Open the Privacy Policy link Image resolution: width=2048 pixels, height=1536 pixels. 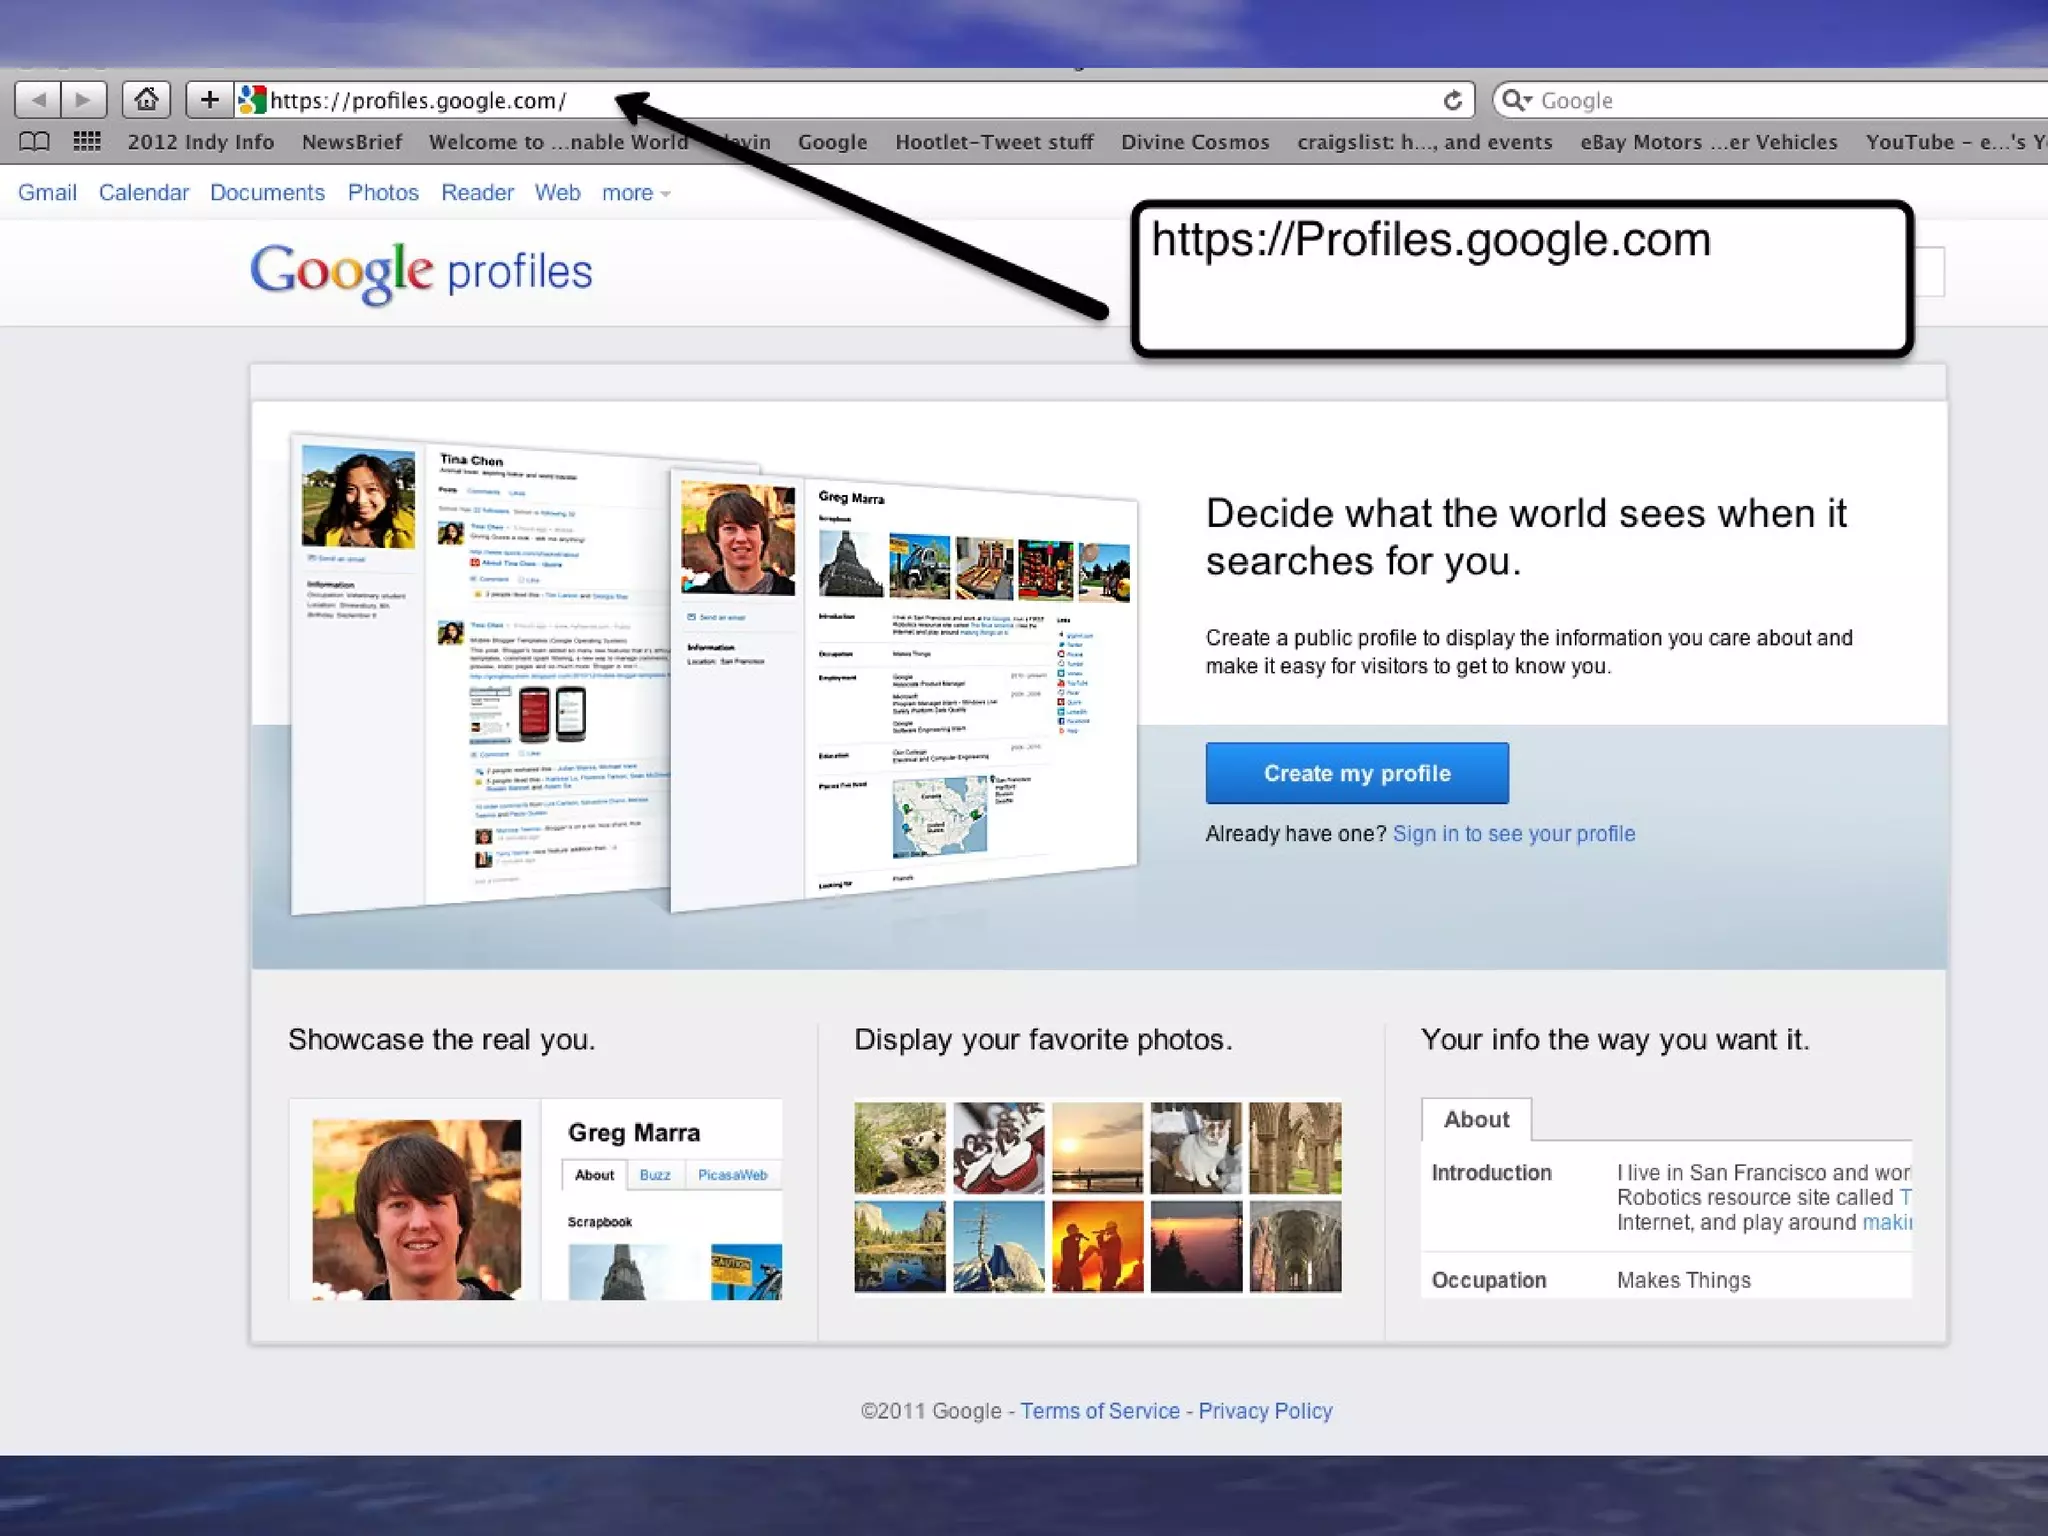1265,1411
